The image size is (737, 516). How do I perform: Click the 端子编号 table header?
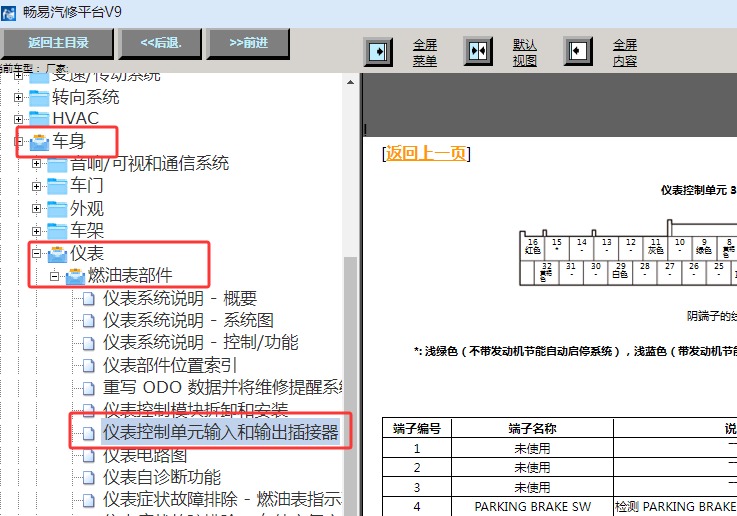click(x=417, y=428)
